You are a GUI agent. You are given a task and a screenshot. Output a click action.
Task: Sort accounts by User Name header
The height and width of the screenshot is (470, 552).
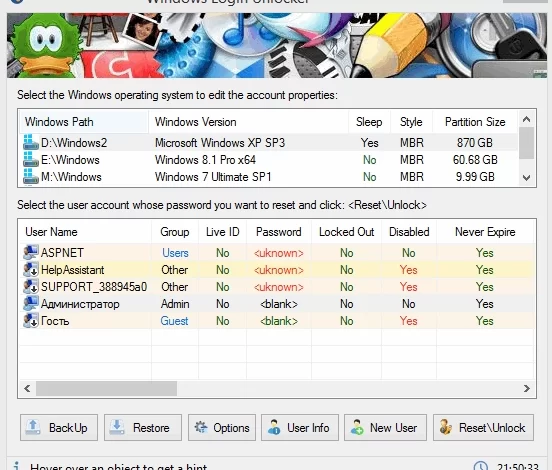coord(86,232)
